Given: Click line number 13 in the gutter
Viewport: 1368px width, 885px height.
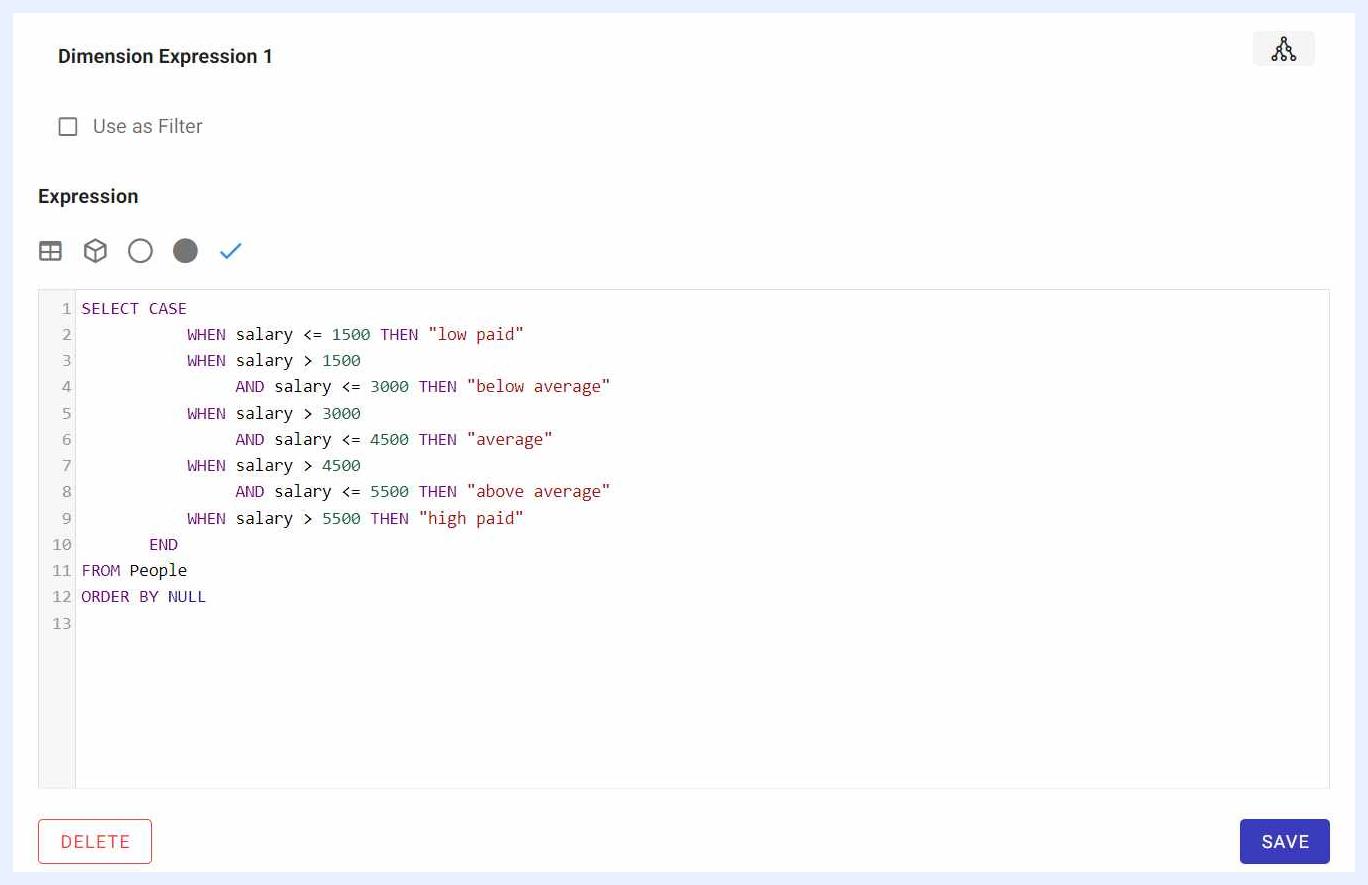Looking at the screenshot, I should [62, 623].
